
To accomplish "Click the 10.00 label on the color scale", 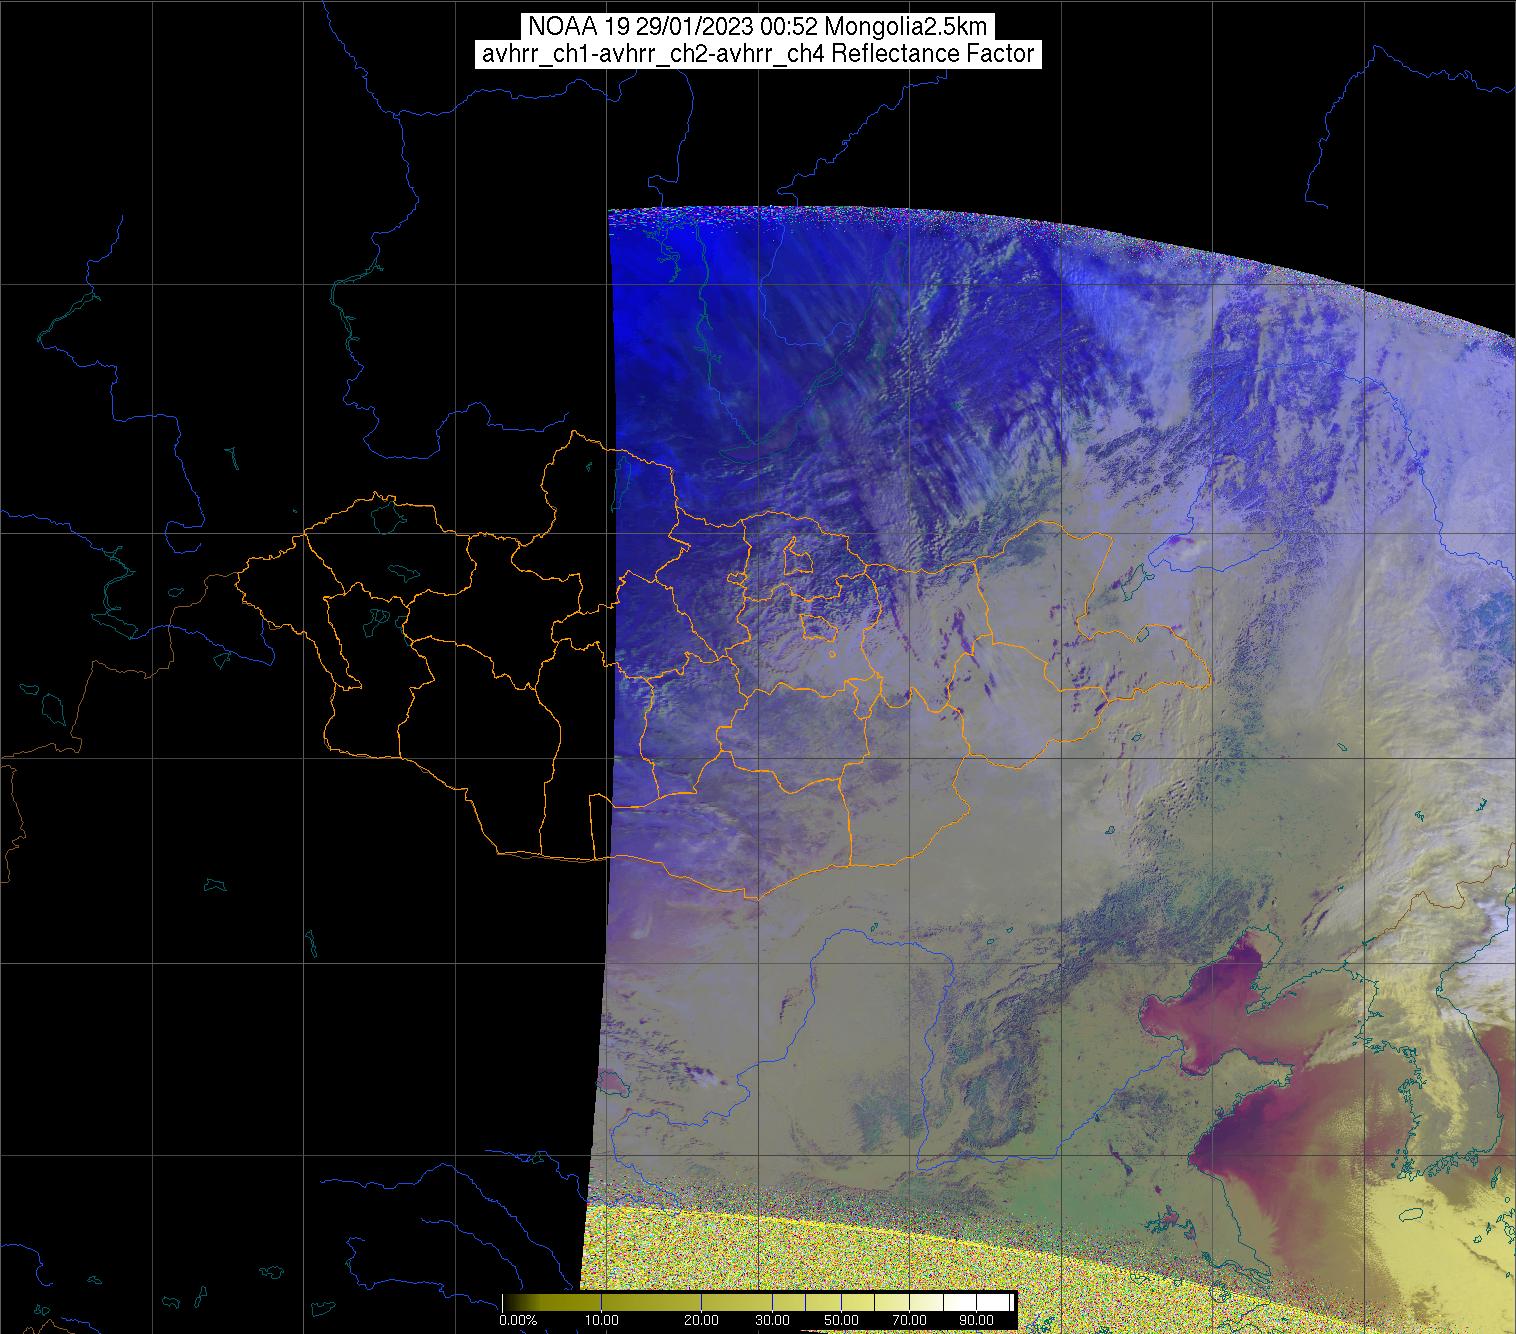I will [600, 1321].
